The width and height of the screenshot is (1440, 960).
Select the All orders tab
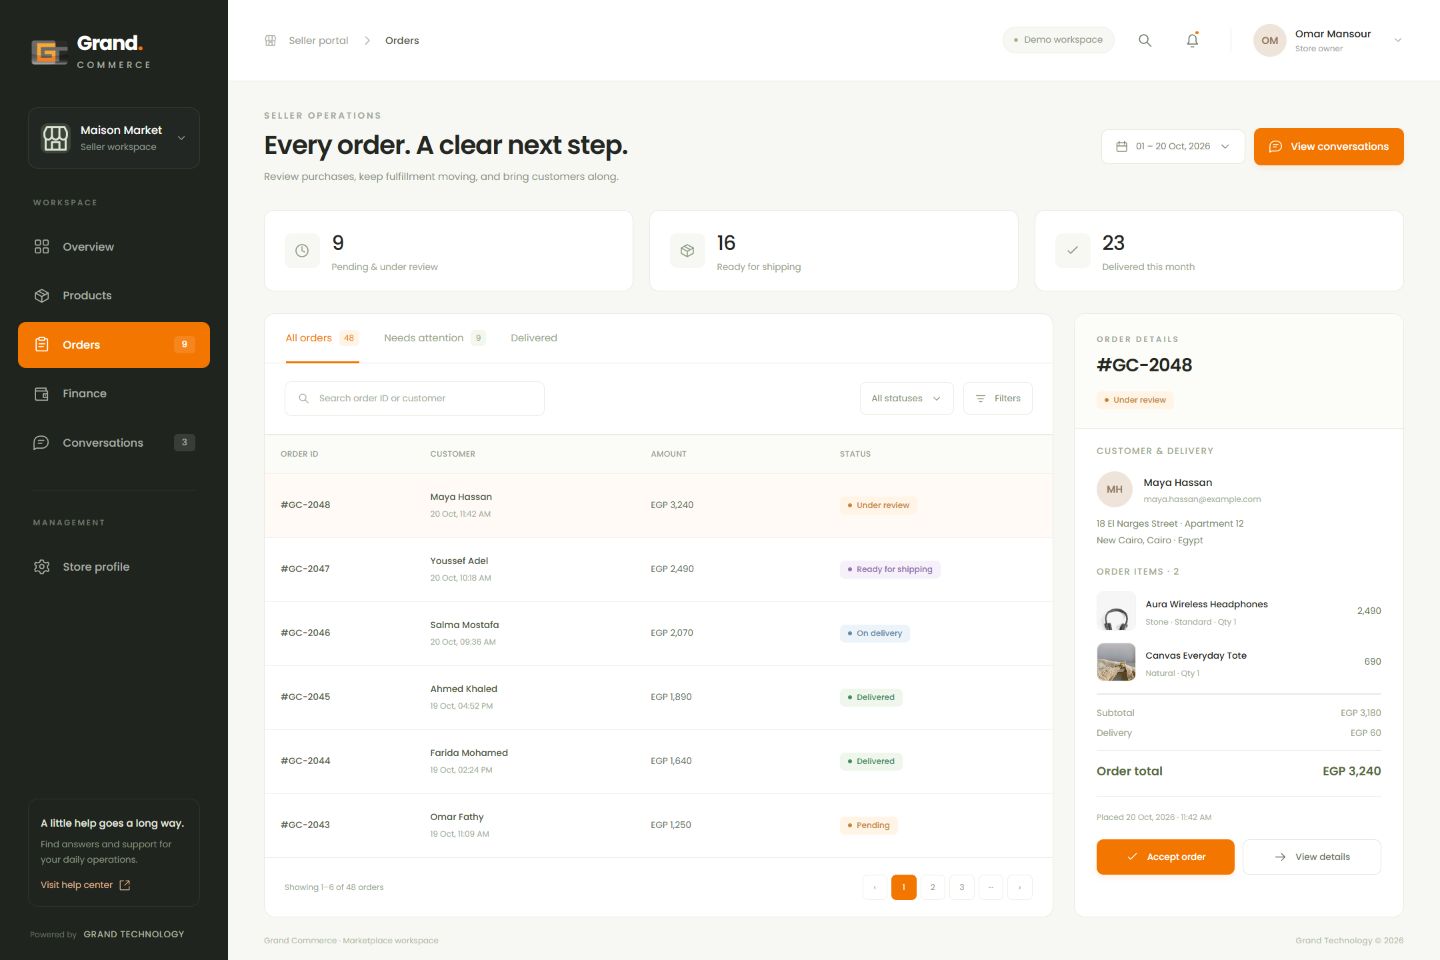coord(321,338)
